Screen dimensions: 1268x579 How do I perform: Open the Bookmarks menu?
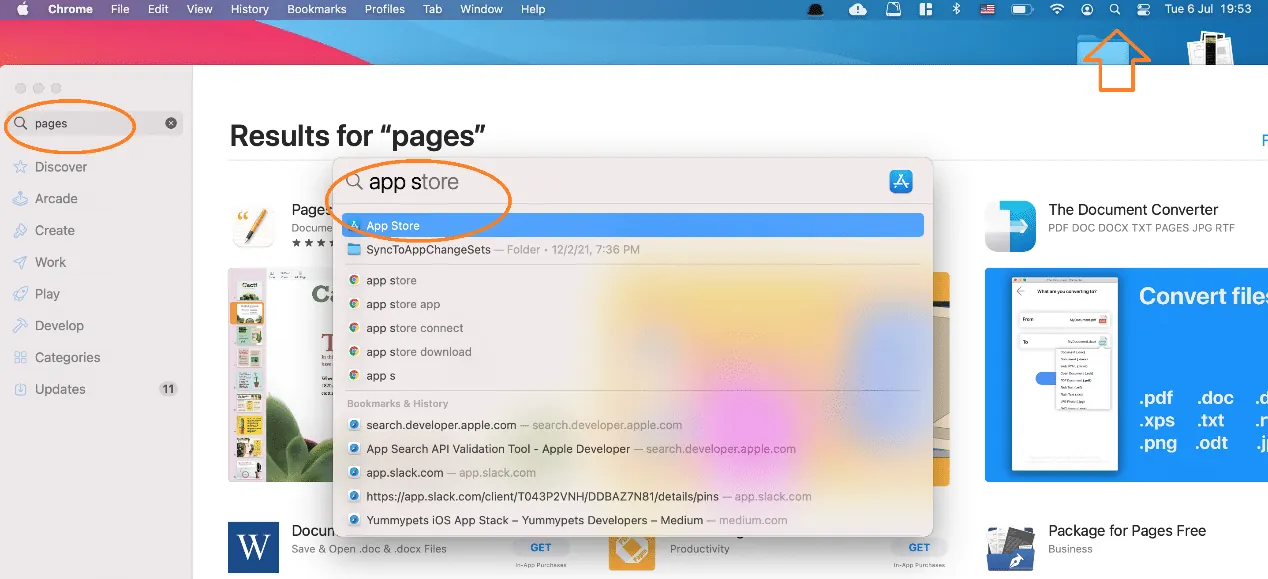[316, 9]
